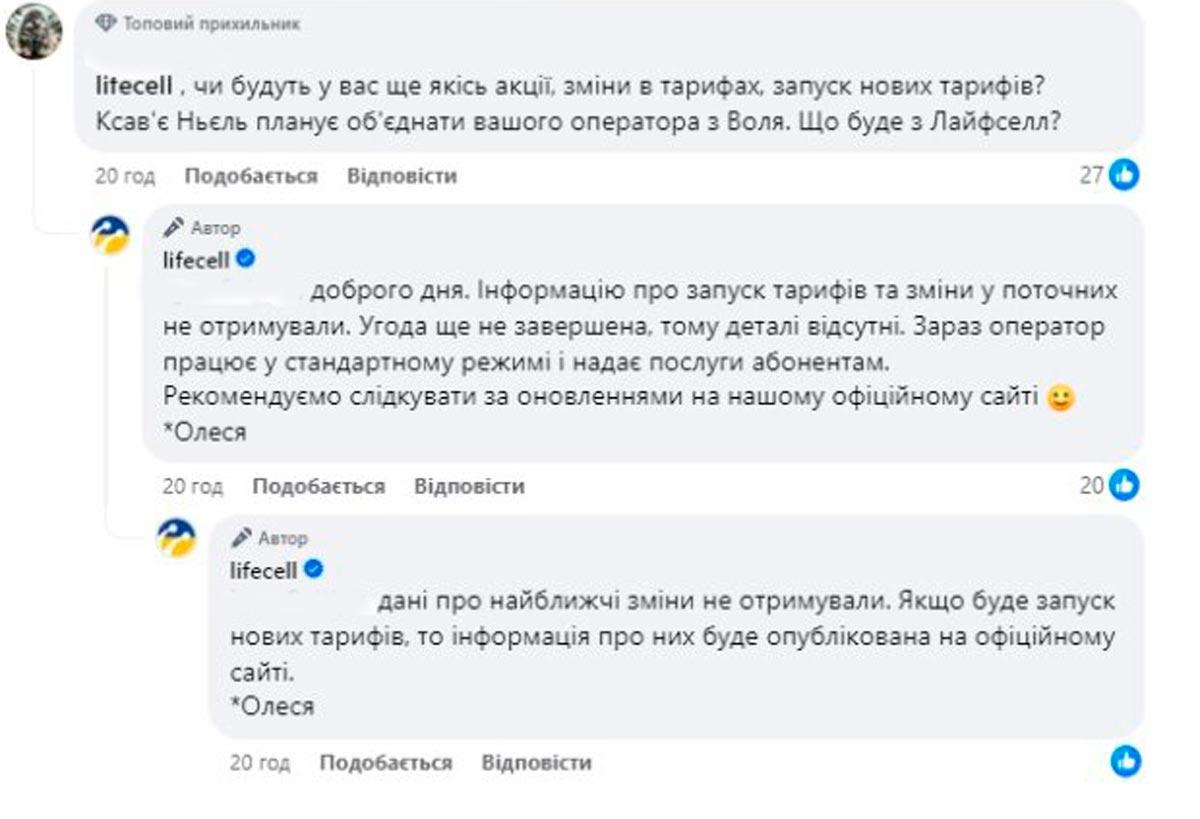Click the "20 год" timestamp under the question comment
This screenshot has height=819, width=1200.
[x=125, y=176]
